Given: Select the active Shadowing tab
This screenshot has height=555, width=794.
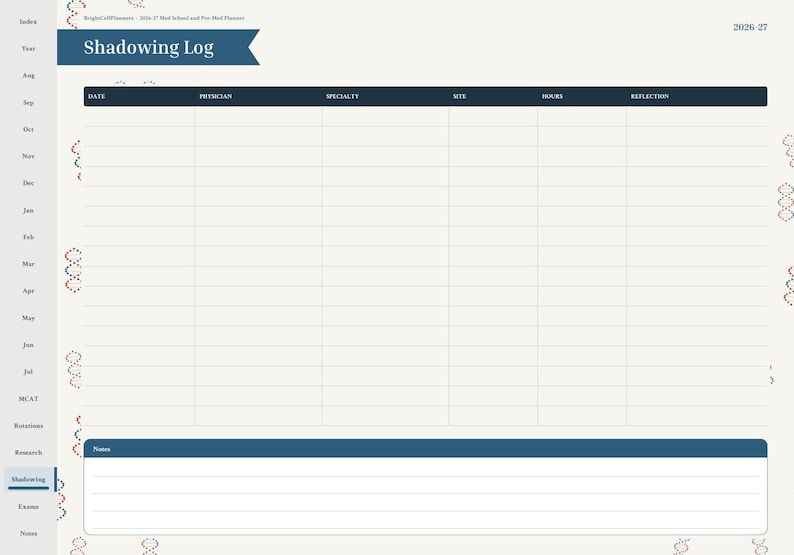Looking at the screenshot, I should (x=28, y=480).
